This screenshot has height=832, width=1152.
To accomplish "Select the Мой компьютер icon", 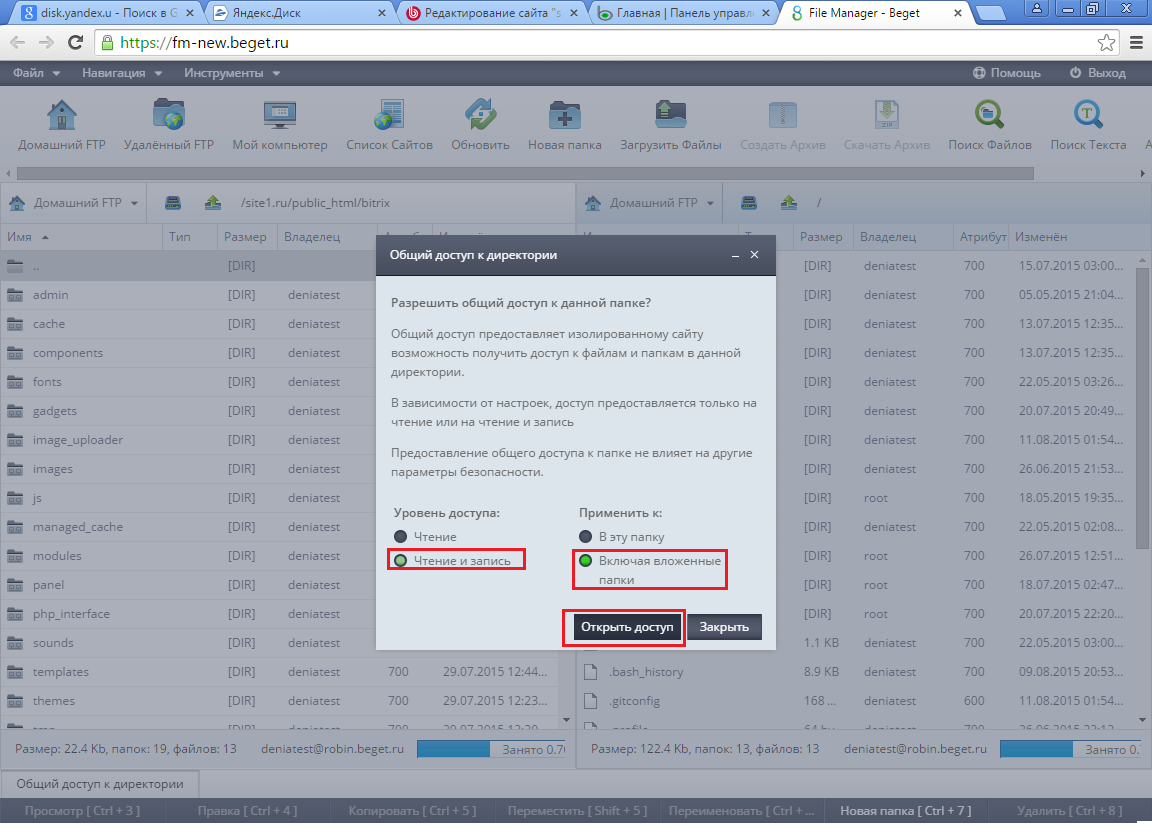I will (279, 115).
